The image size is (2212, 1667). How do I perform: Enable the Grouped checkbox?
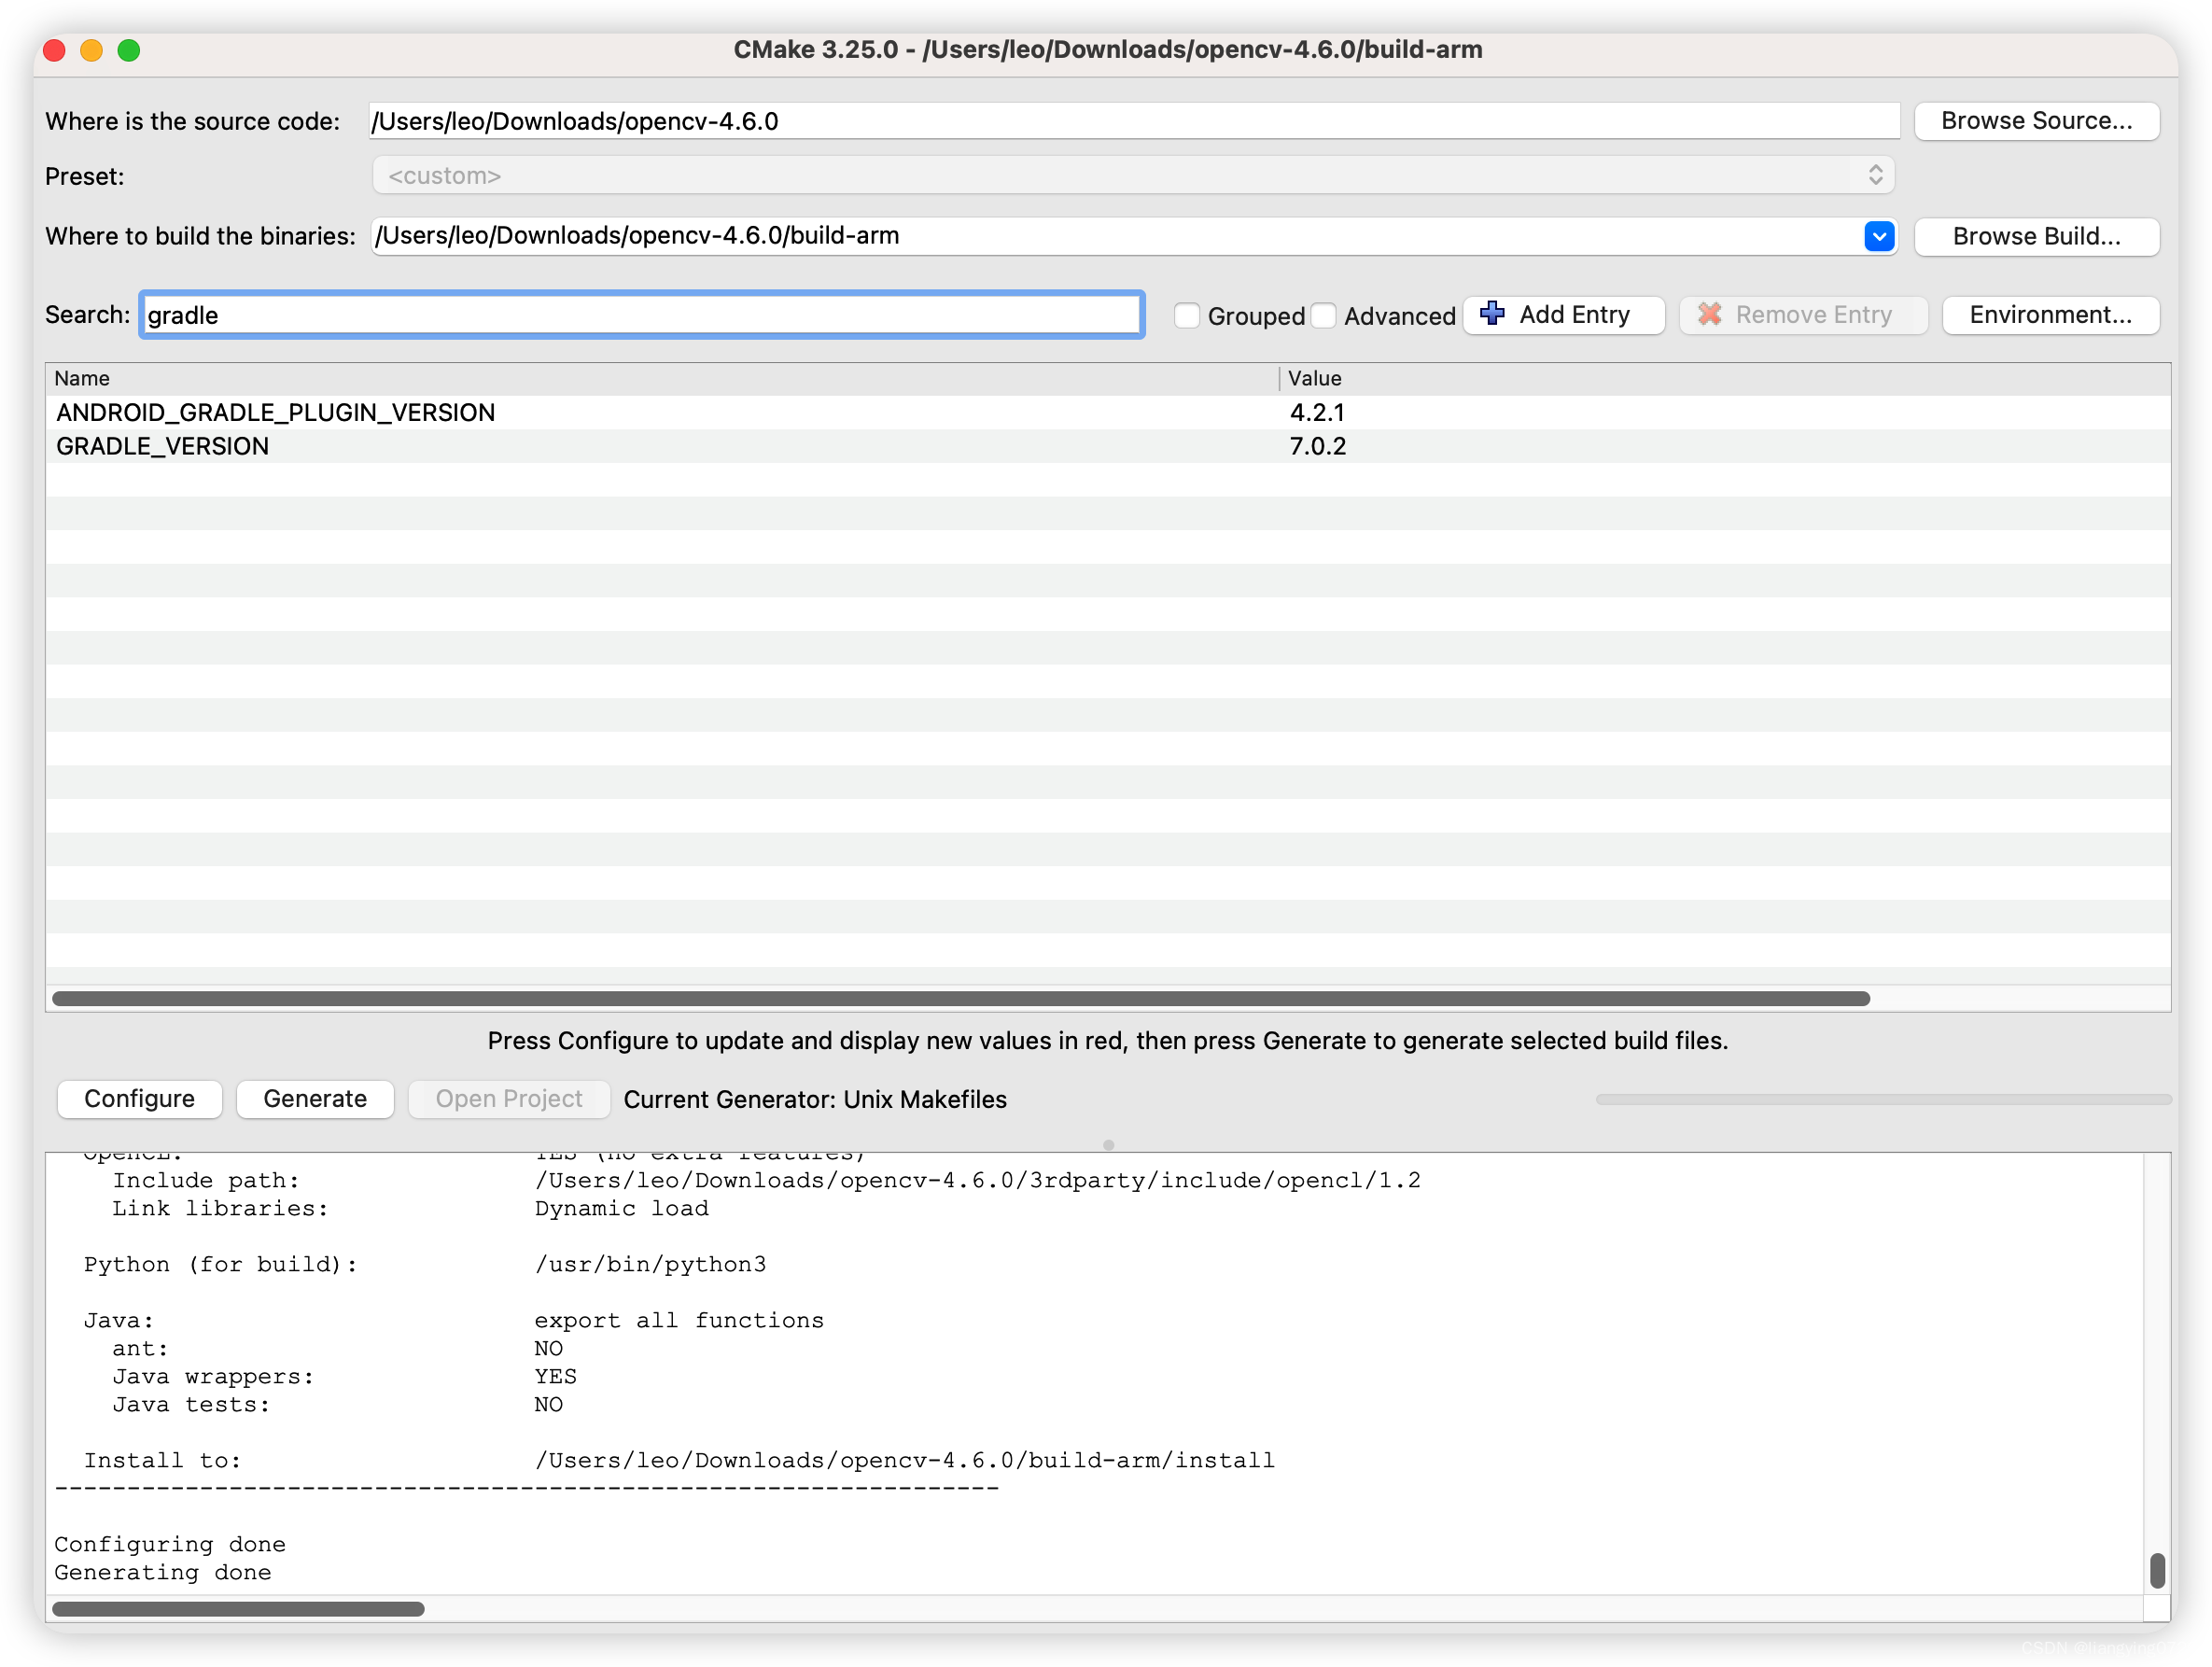coord(1187,316)
